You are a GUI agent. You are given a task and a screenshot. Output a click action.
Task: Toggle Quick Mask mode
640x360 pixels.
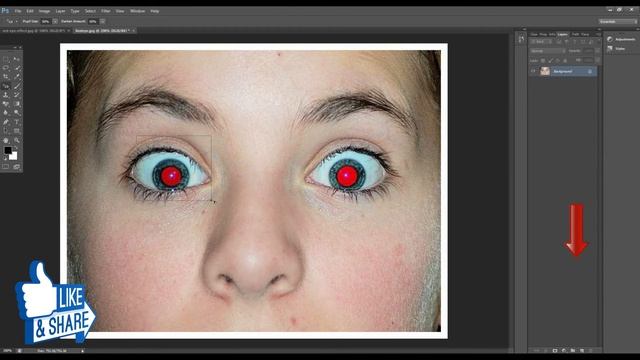point(6,167)
